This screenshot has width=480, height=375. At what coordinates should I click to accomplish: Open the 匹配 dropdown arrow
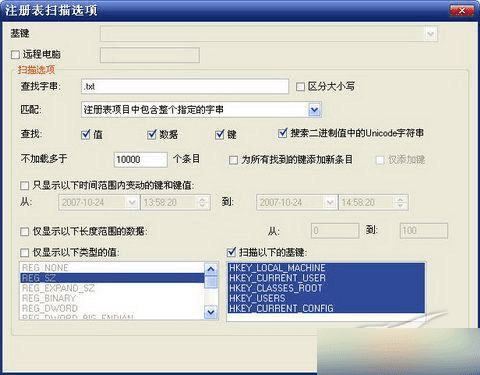tap(314, 109)
